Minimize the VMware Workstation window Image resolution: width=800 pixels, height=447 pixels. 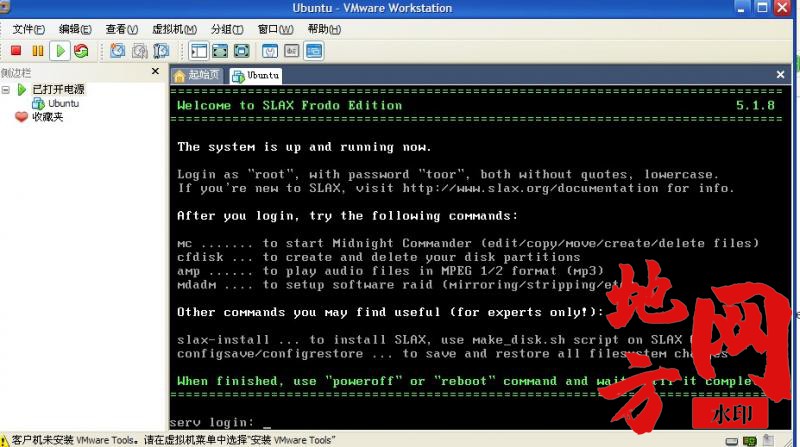click(741, 8)
